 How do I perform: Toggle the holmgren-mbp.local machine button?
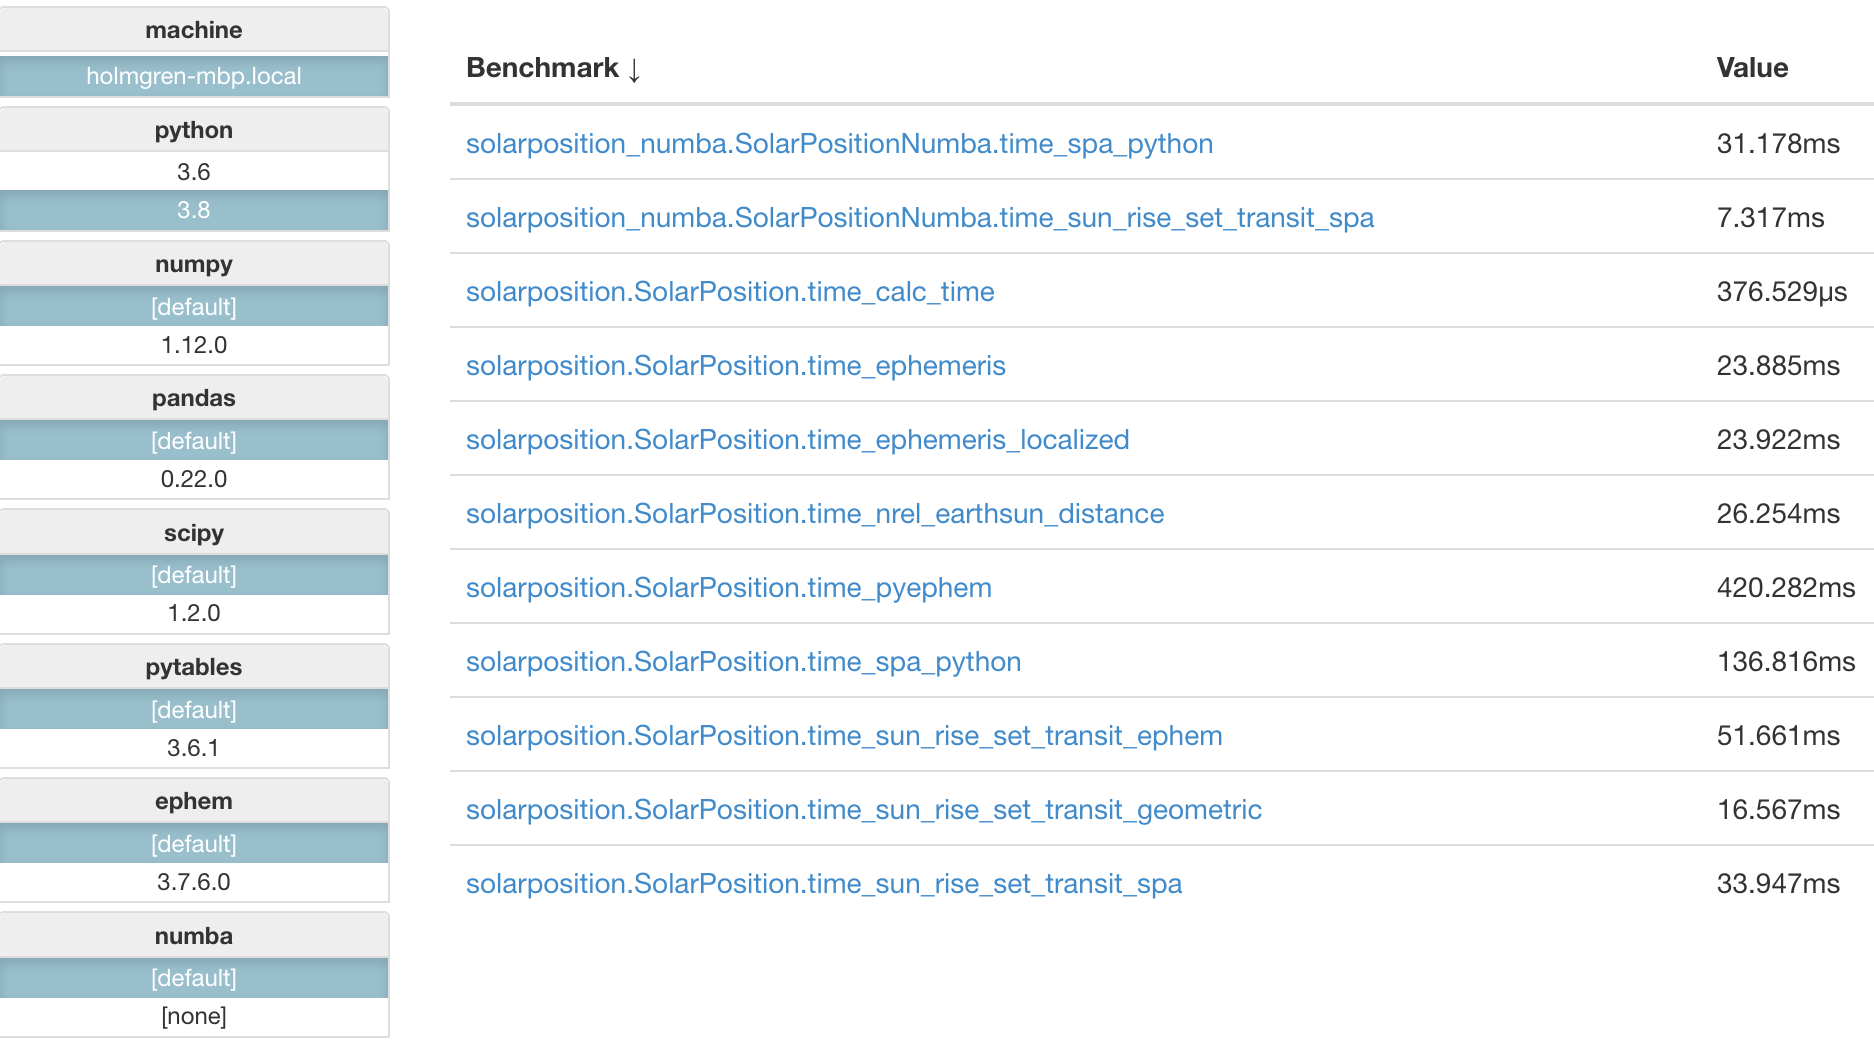tap(194, 77)
